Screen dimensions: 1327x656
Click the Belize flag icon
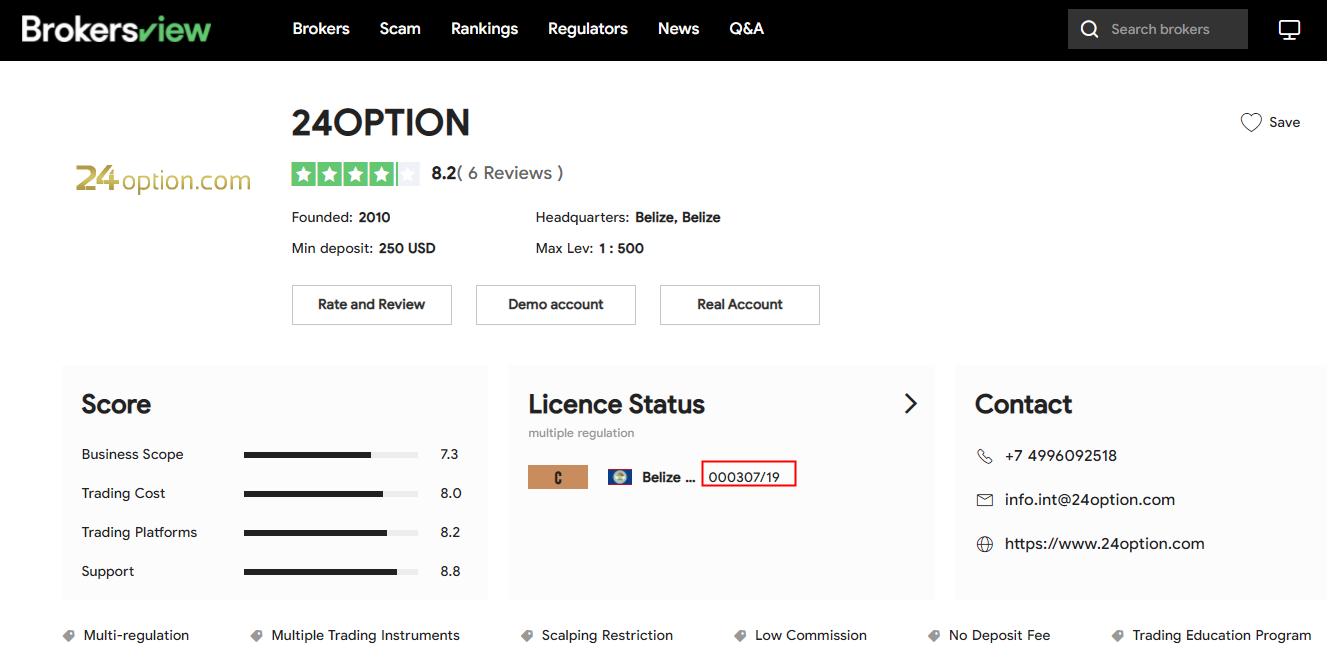620,477
